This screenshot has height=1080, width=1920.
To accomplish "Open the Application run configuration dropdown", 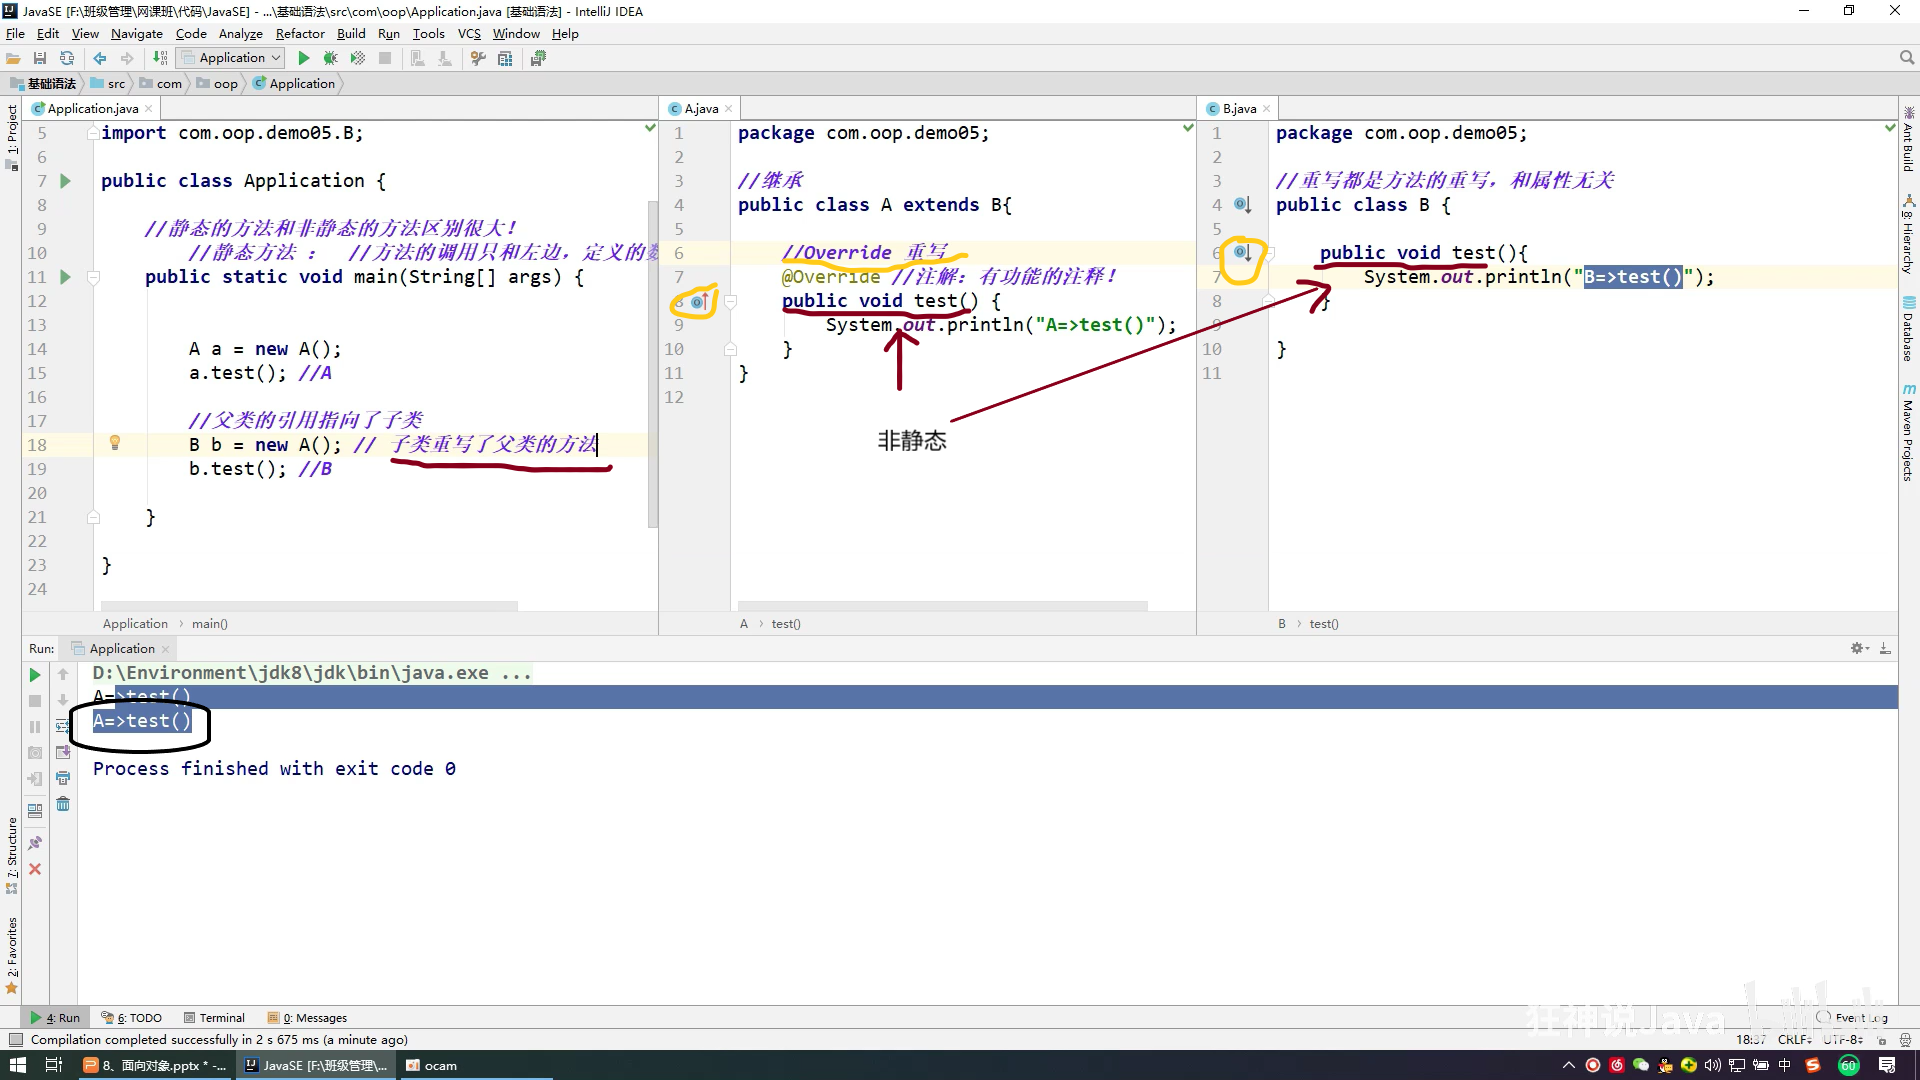I will tap(232, 58).
